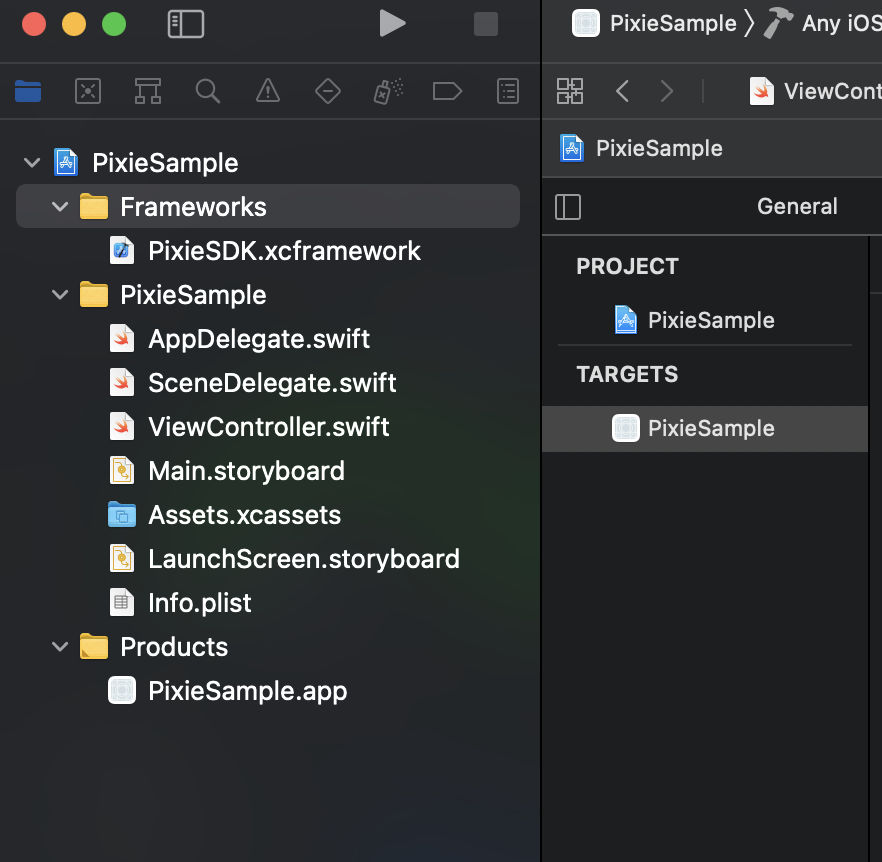Screen dimensions: 882x862
Task: Open the Symbol navigator
Action: [148, 91]
